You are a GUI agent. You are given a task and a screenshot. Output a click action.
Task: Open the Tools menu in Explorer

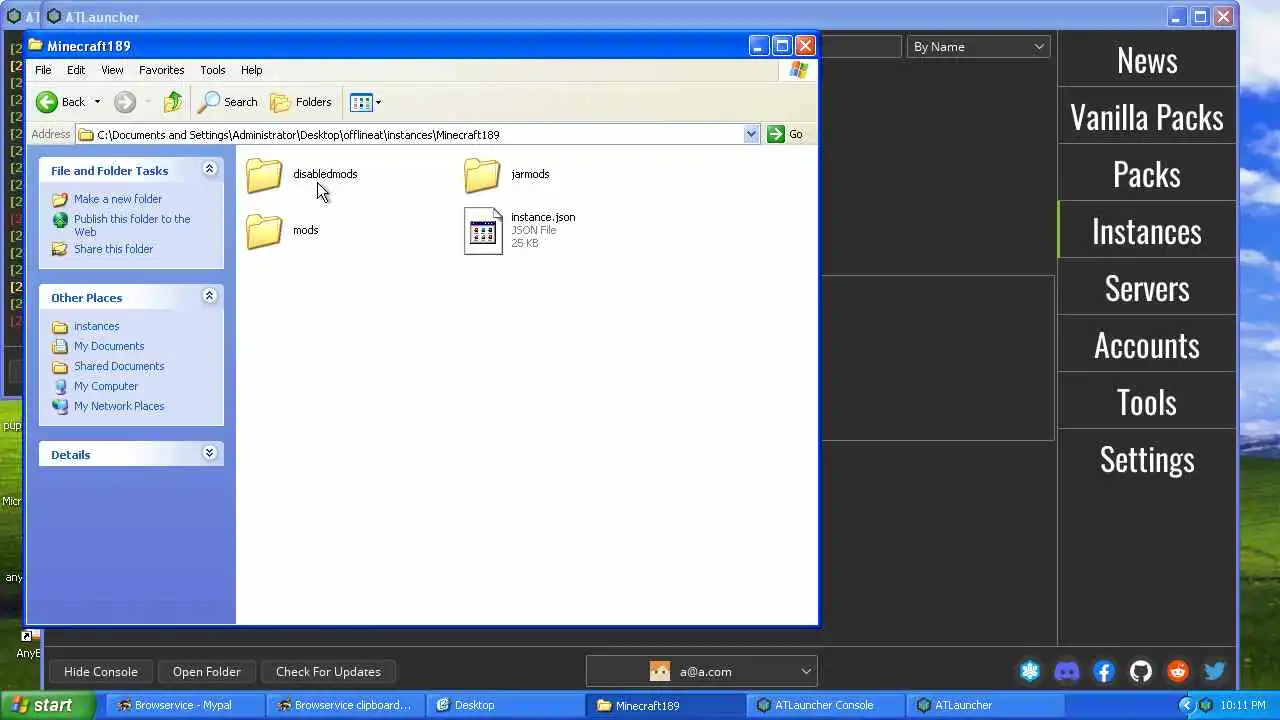coord(212,70)
